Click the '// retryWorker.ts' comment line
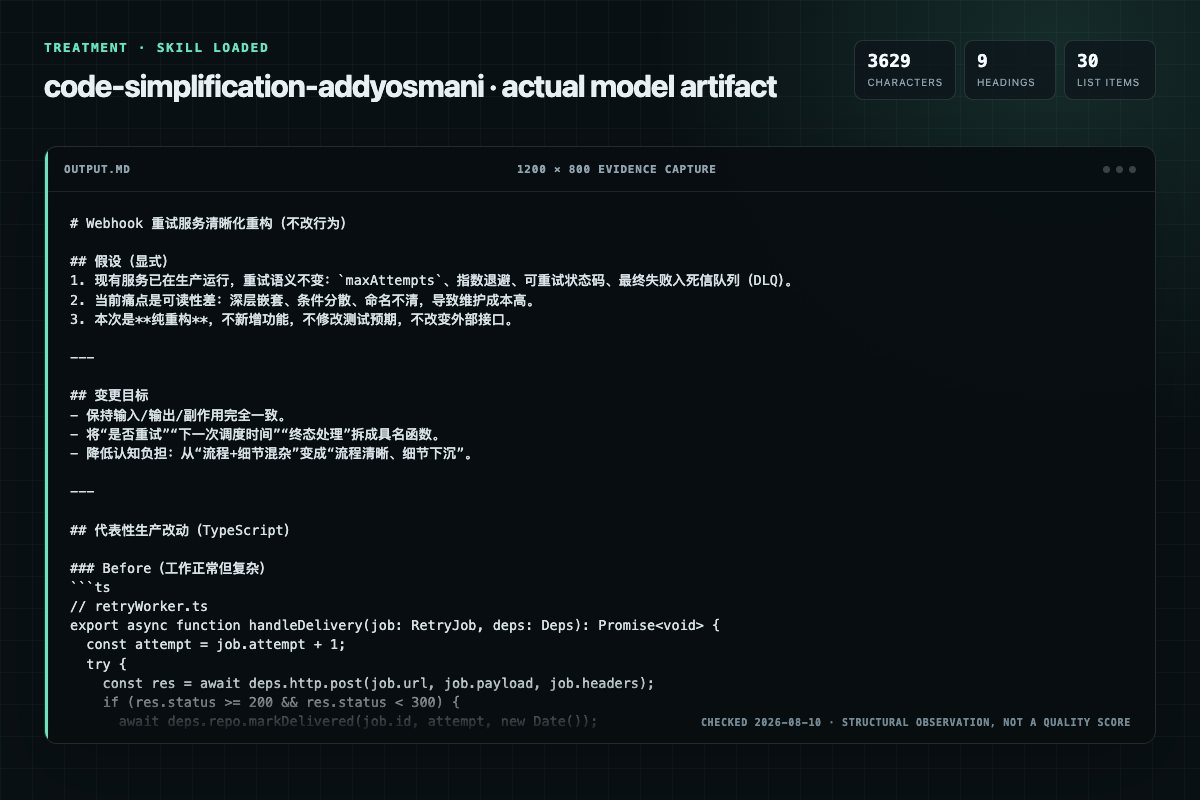The height and width of the screenshot is (800, 1200). tap(139, 606)
